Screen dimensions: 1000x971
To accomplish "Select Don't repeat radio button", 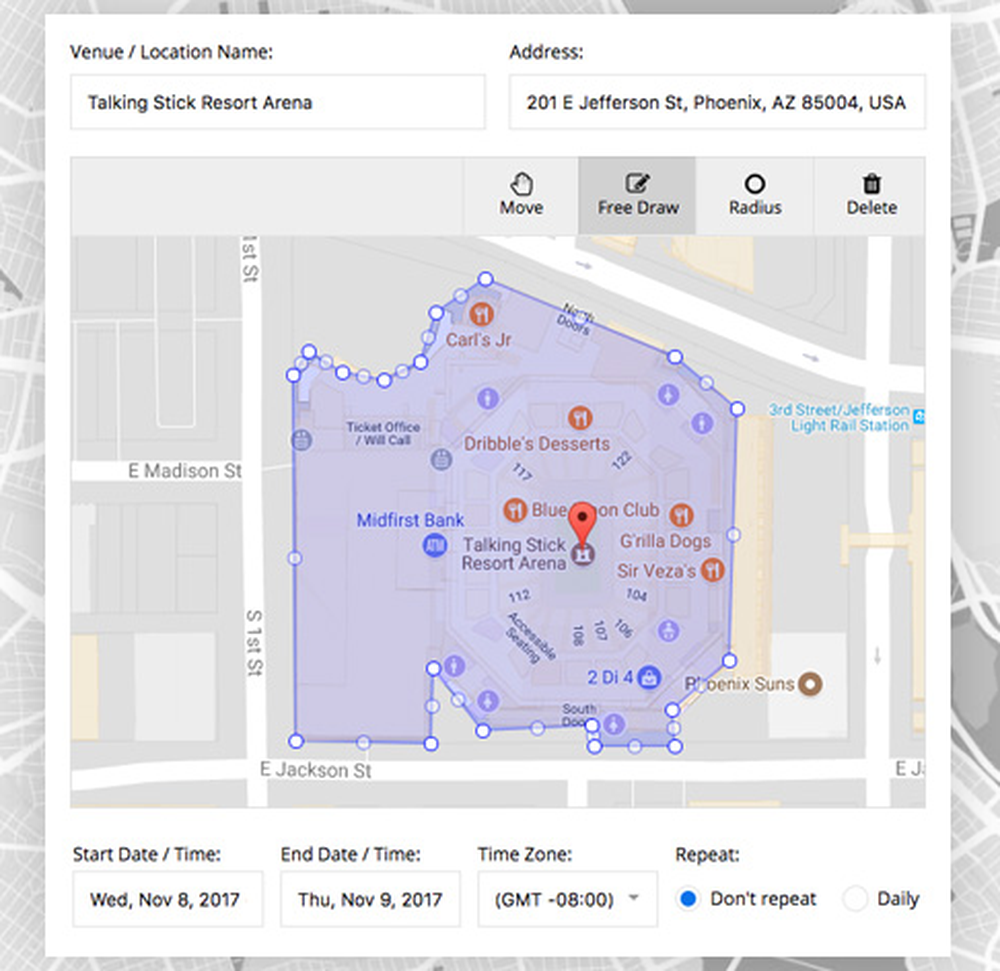I will [x=688, y=899].
